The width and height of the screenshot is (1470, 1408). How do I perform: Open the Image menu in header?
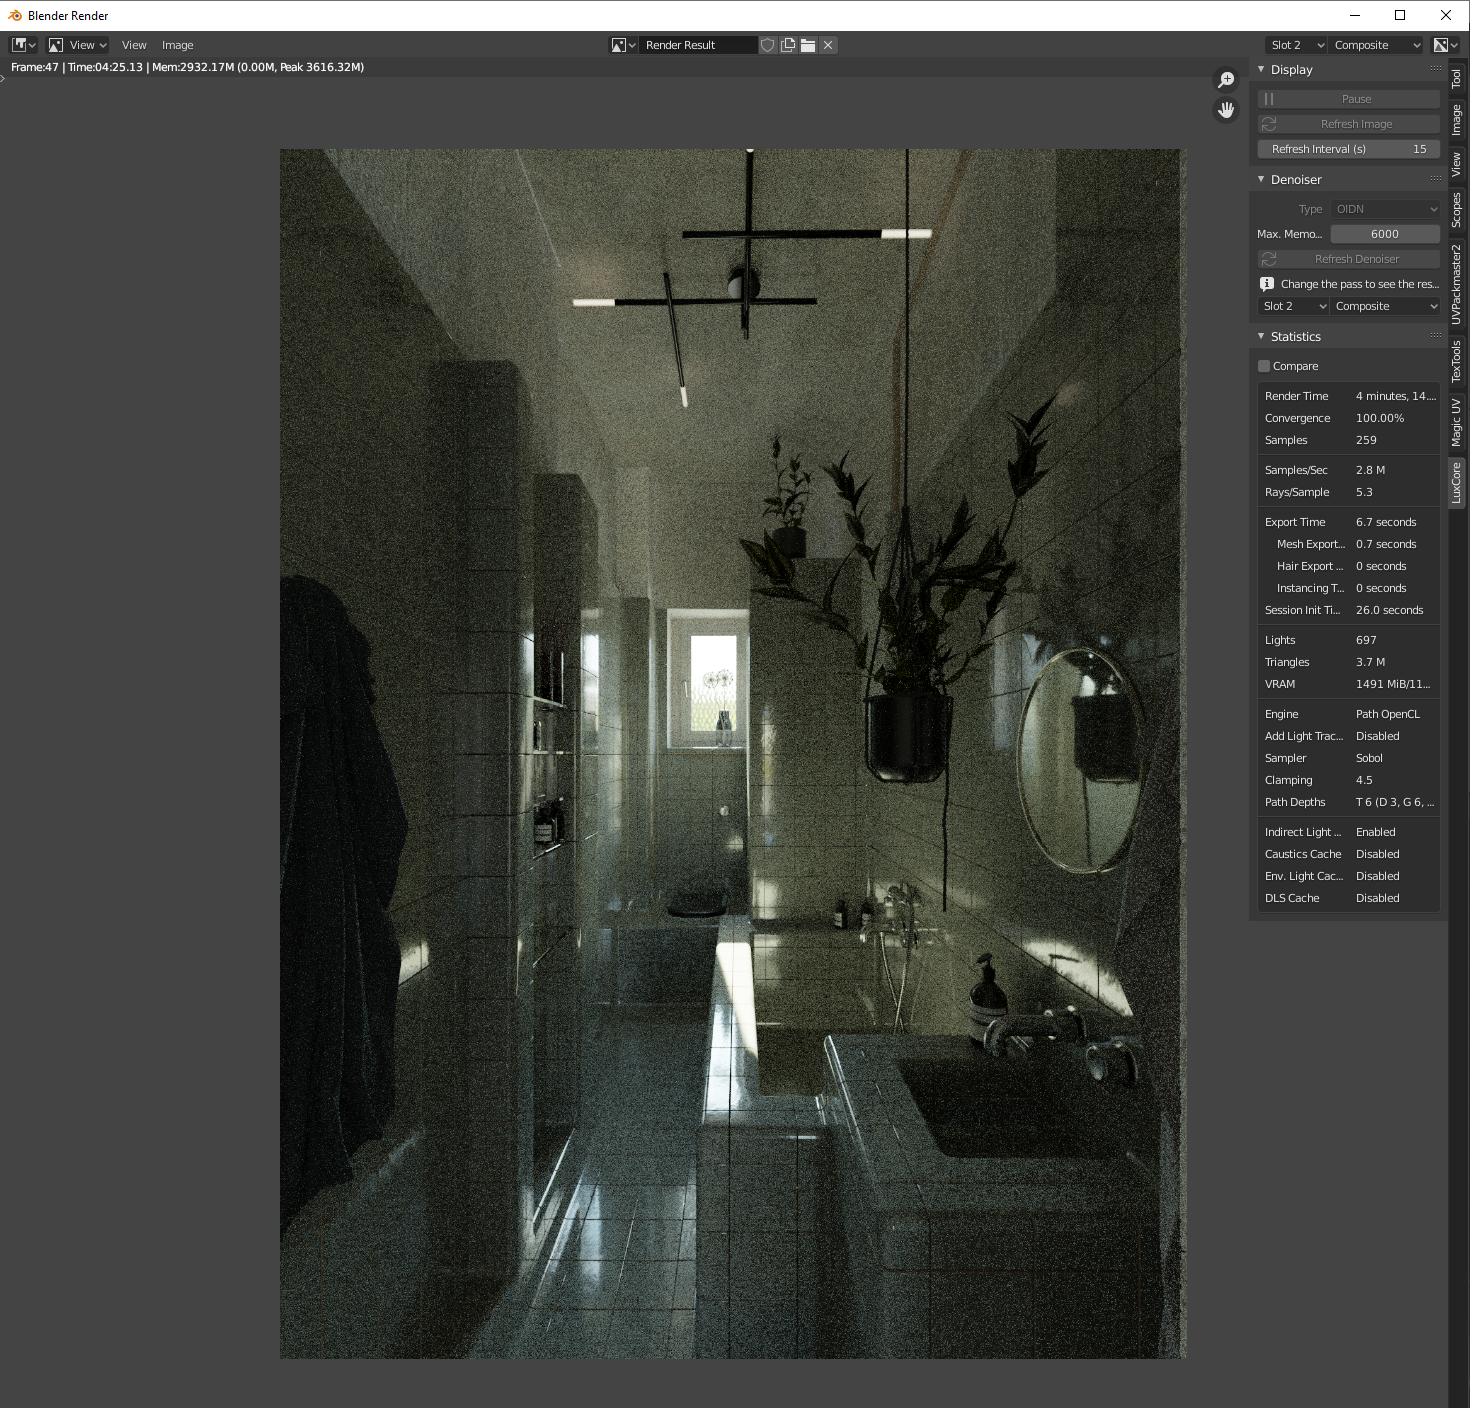(177, 45)
